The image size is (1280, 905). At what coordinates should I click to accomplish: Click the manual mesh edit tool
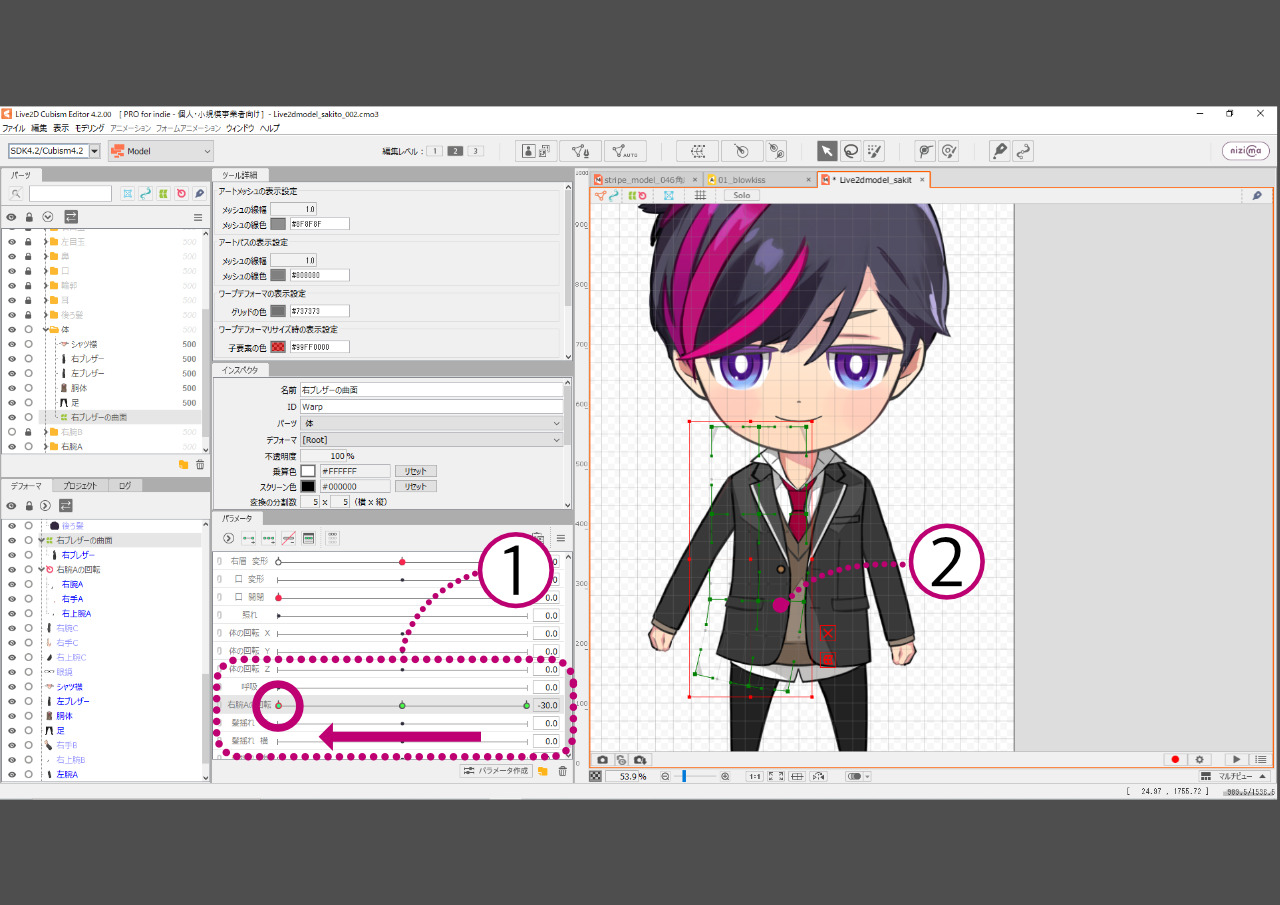pyautogui.click(x=579, y=151)
